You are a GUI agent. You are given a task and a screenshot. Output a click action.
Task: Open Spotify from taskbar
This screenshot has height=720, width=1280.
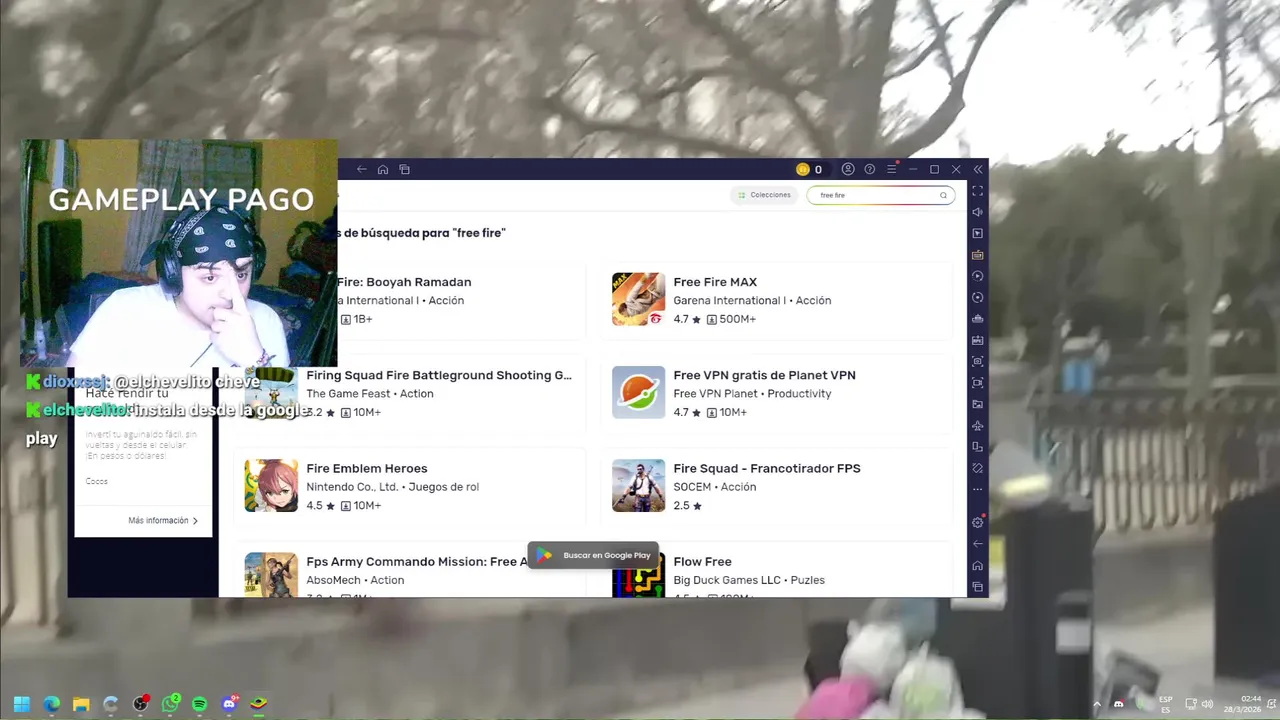coord(199,704)
